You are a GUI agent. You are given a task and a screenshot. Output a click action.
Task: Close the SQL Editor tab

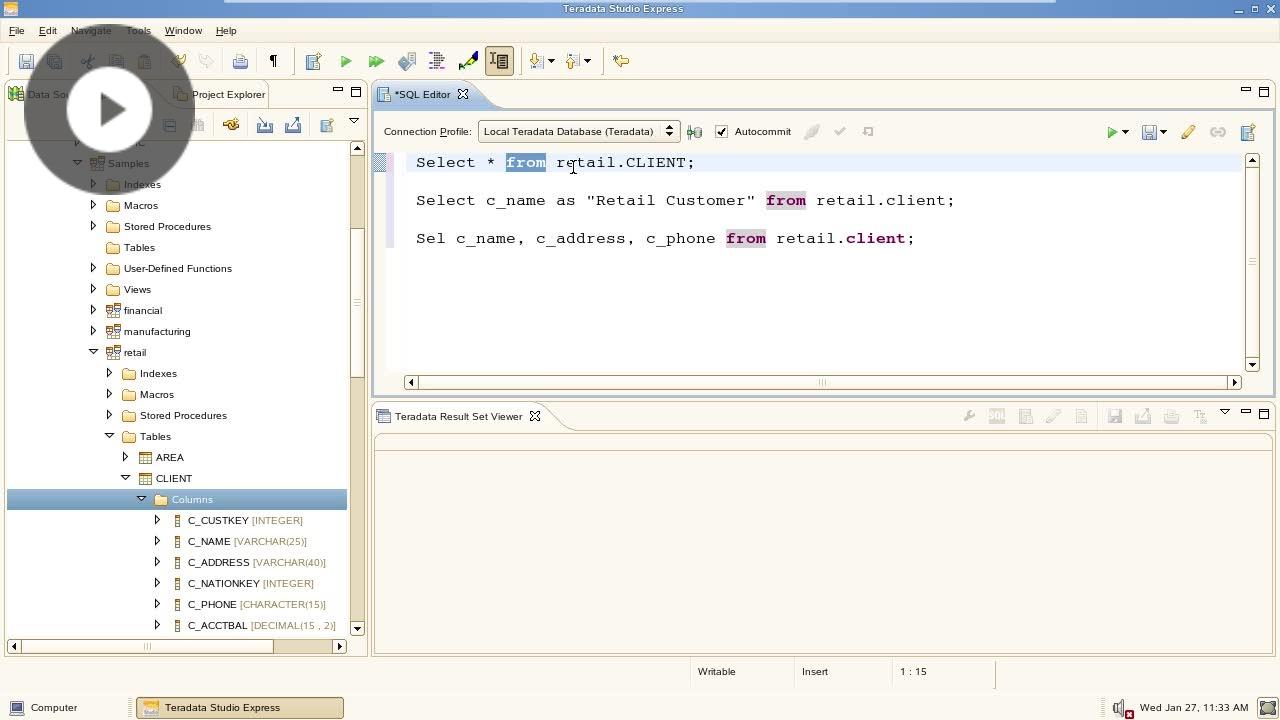click(463, 94)
